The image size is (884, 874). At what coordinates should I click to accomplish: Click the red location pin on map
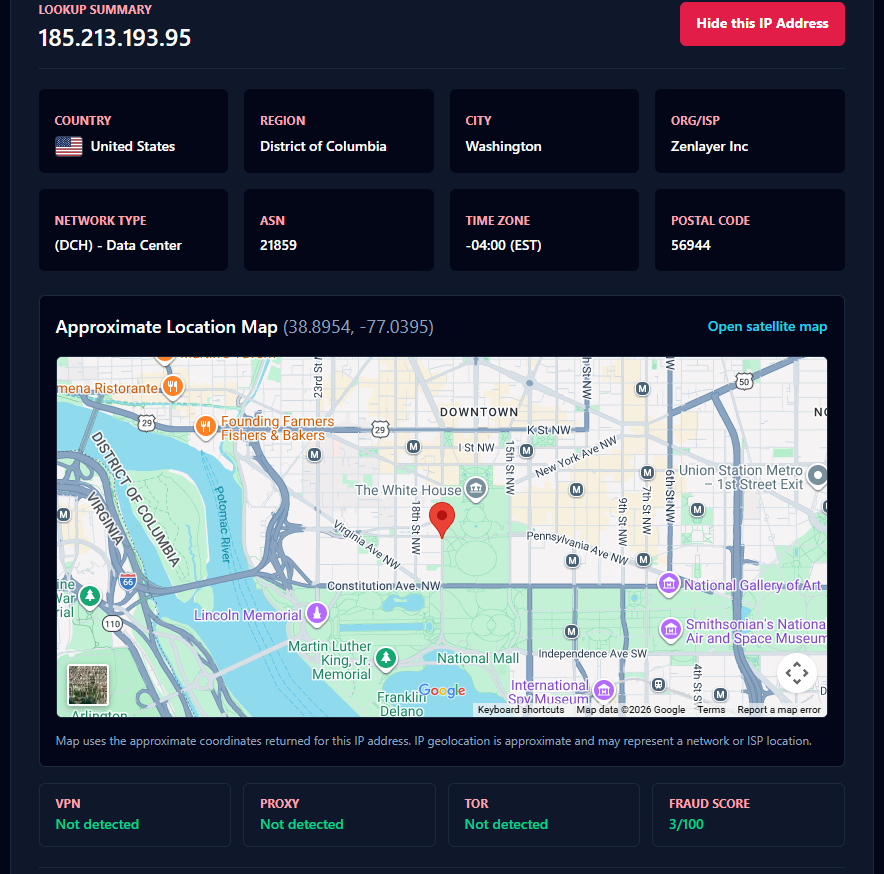[442, 520]
